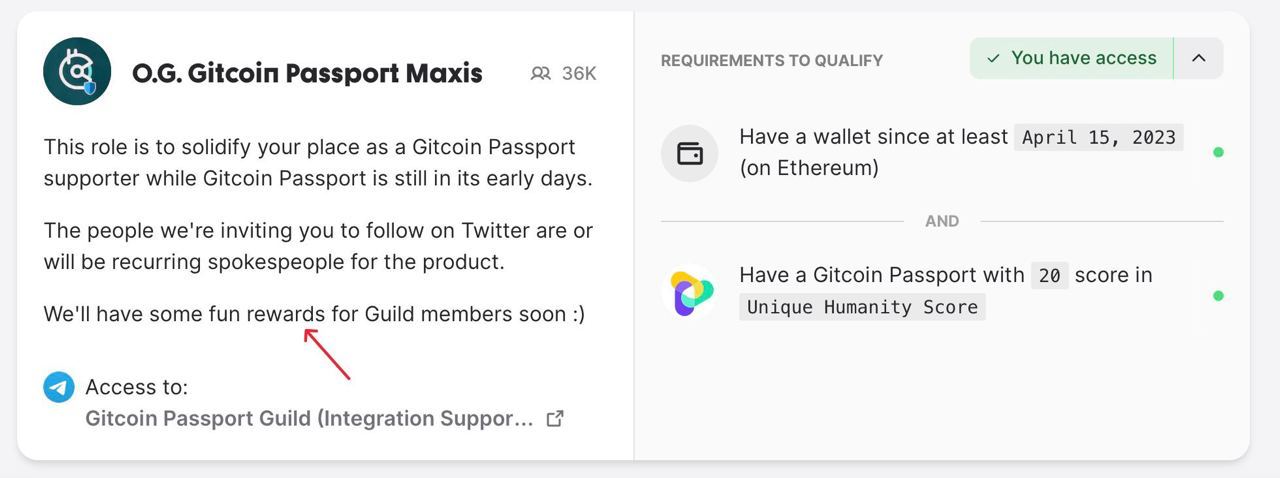Click green status dot for Passport score requirement
Viewport: 1280px width, 478px height.
click(1218, 296)
